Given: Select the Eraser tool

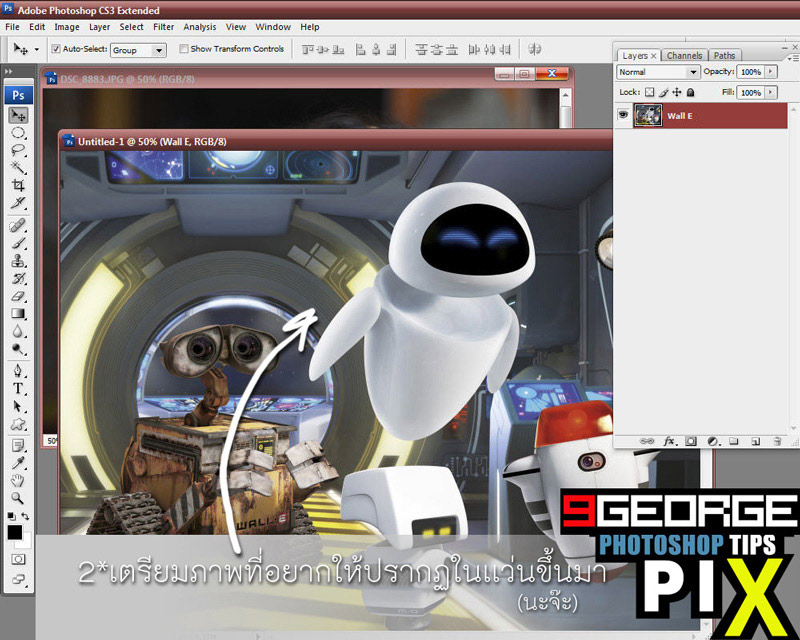Looking at the screenshot, I should pos(18,297).
